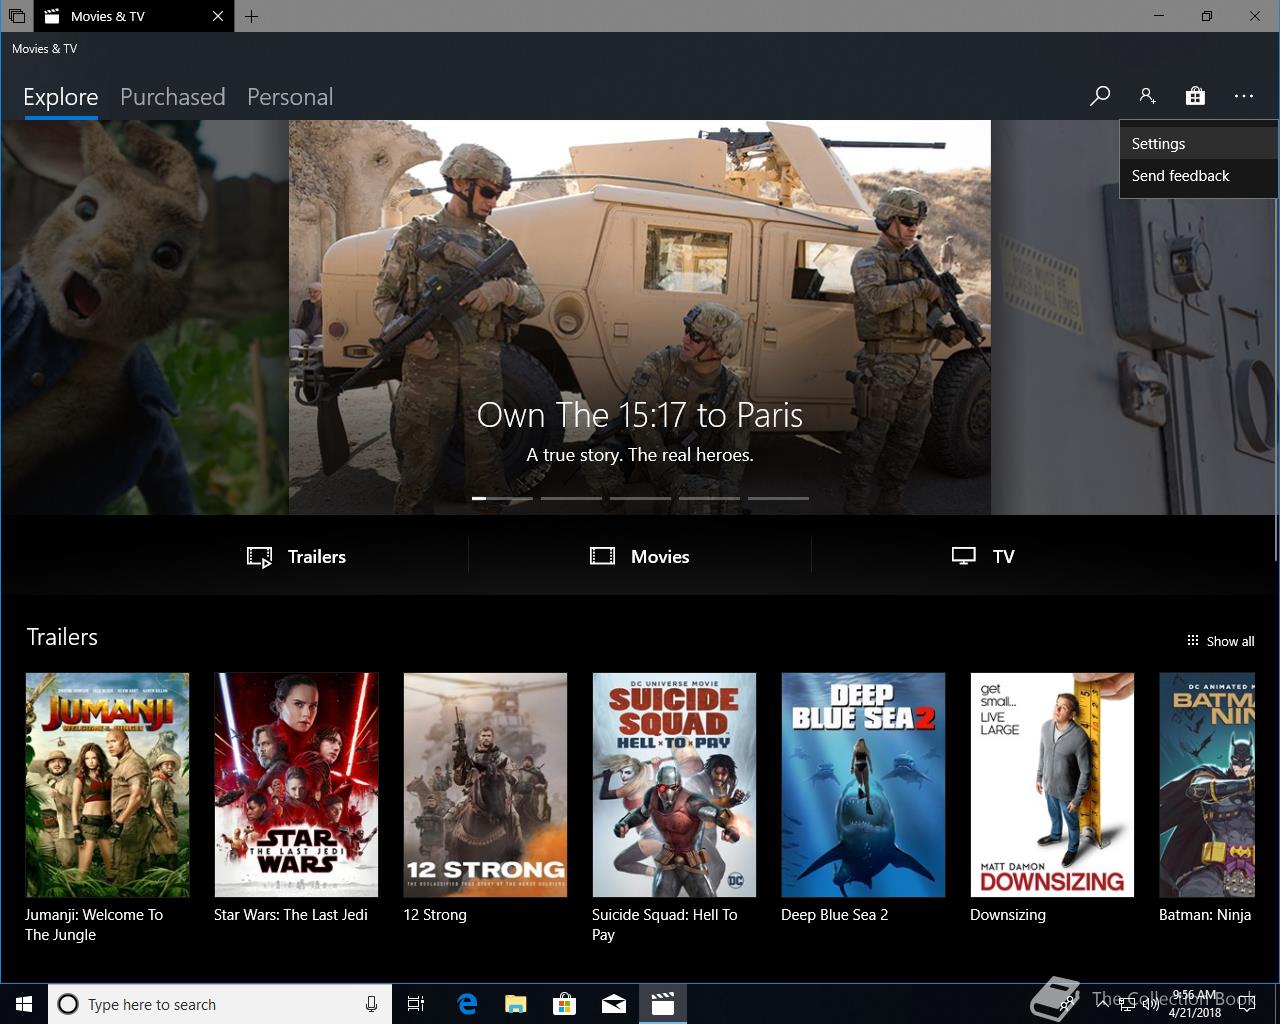Close the Movies & TV tab
1280x1024 pixels.
click(x=218, y=16)
